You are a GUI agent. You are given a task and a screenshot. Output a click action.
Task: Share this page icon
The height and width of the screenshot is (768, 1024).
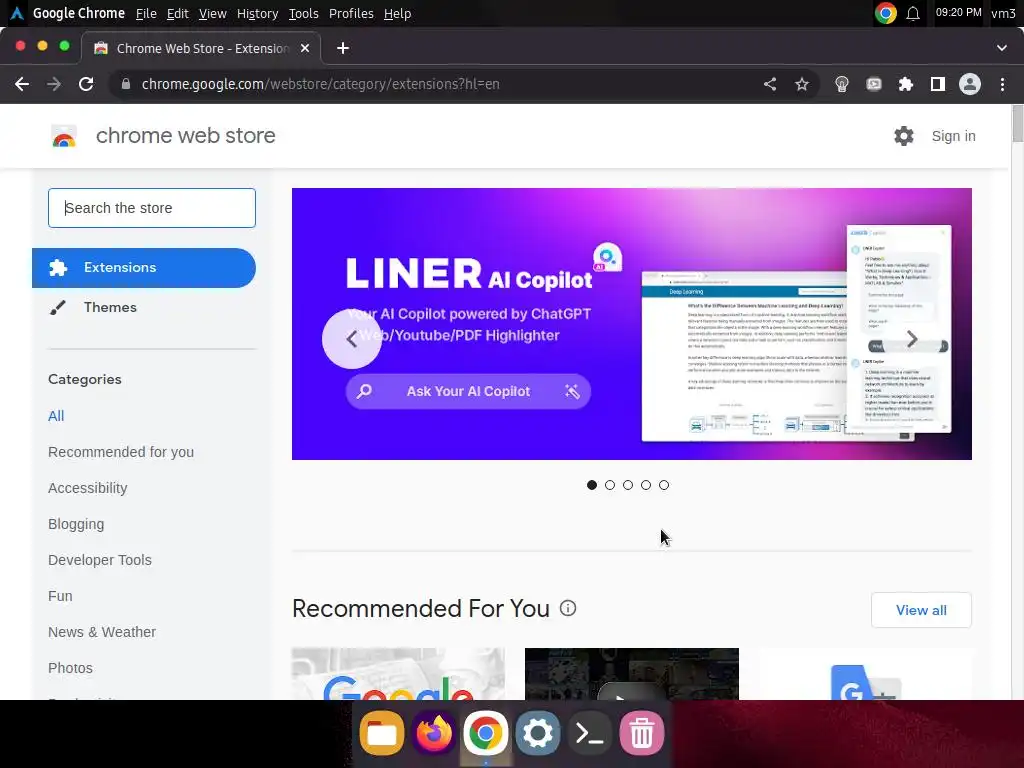770,84
